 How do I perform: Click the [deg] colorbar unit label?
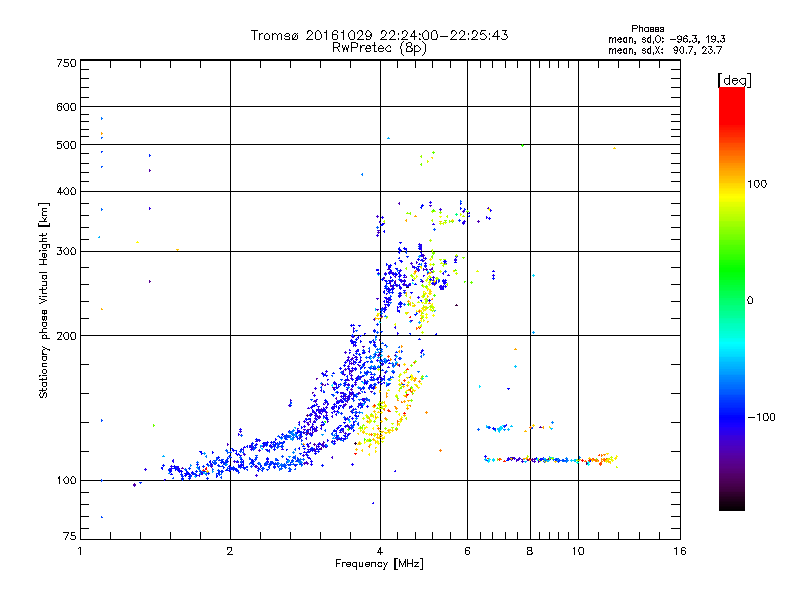coord(734,80)
